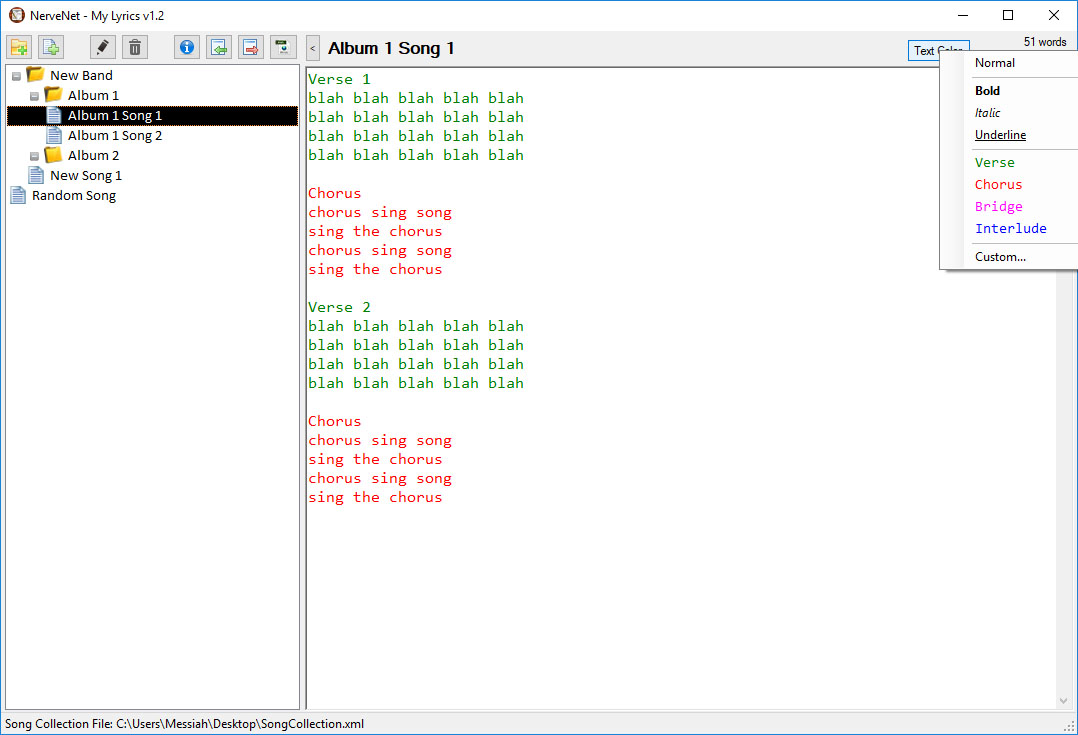
Task: Click the import icon with green arrow
Action: 219,47
